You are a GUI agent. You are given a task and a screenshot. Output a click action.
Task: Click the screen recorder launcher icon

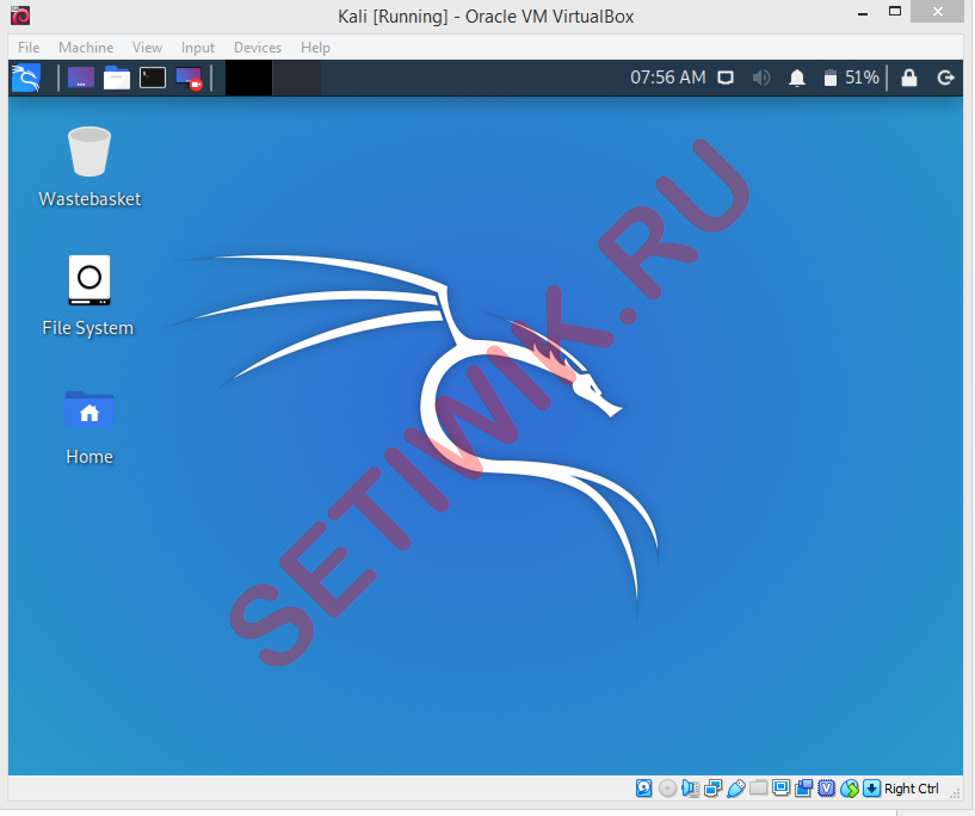(188, 78)
